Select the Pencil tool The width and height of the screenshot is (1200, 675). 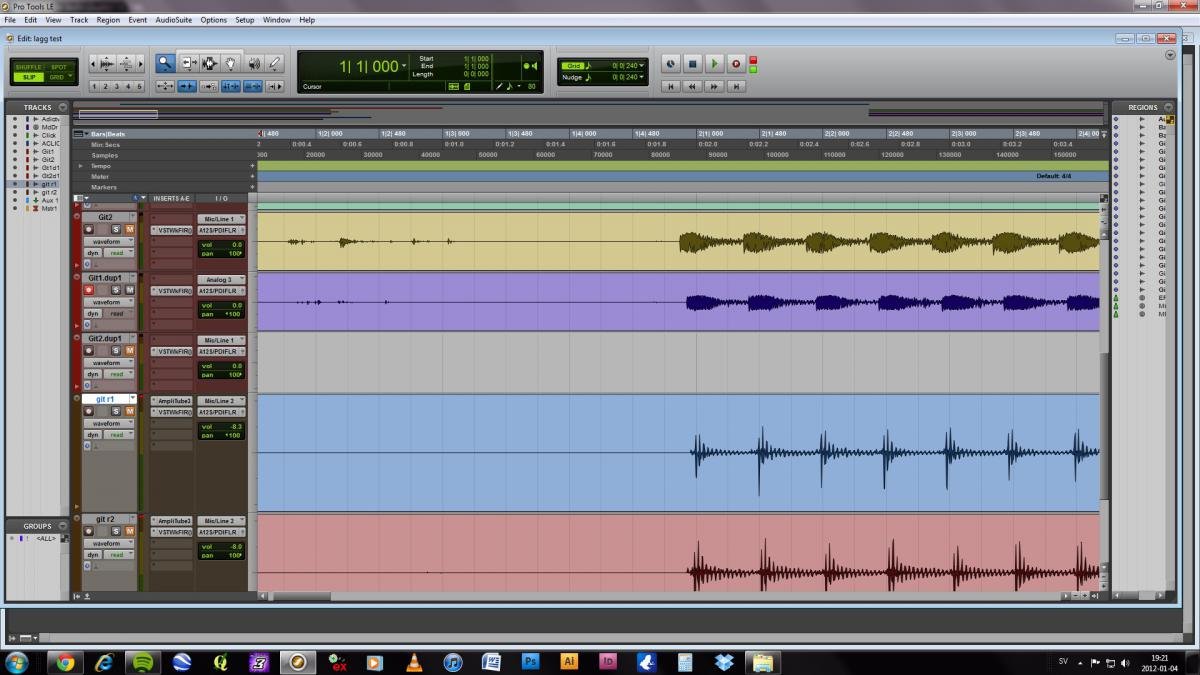pyautogui.click(x=275, y=63)
